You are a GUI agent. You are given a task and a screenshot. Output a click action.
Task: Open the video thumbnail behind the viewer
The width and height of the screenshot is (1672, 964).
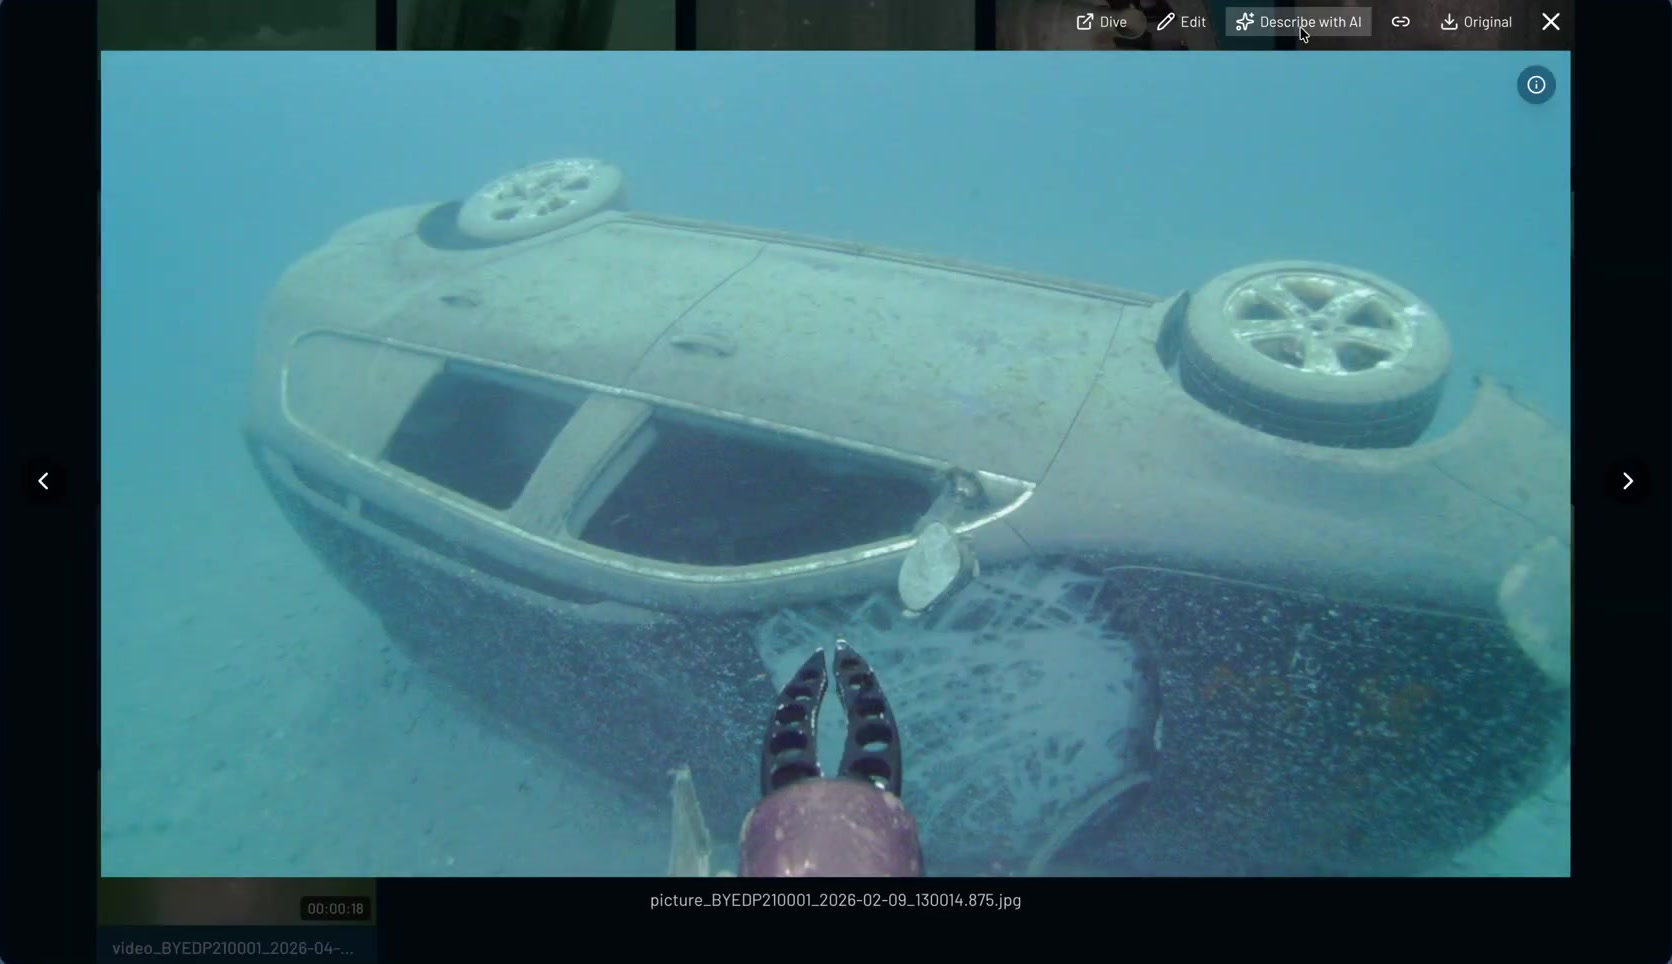pyautogui.click(x=237, y=902)
